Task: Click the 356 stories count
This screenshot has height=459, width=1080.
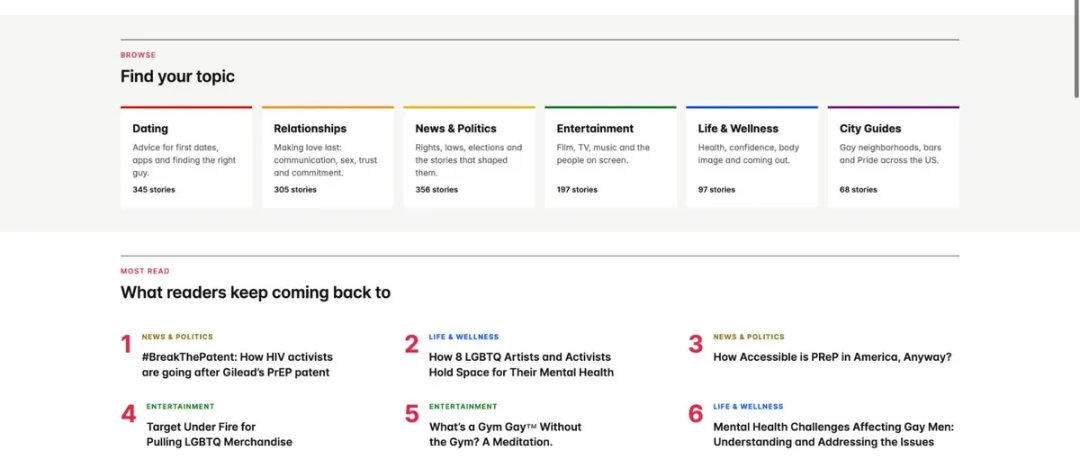Action: click(x=436, y=190)
